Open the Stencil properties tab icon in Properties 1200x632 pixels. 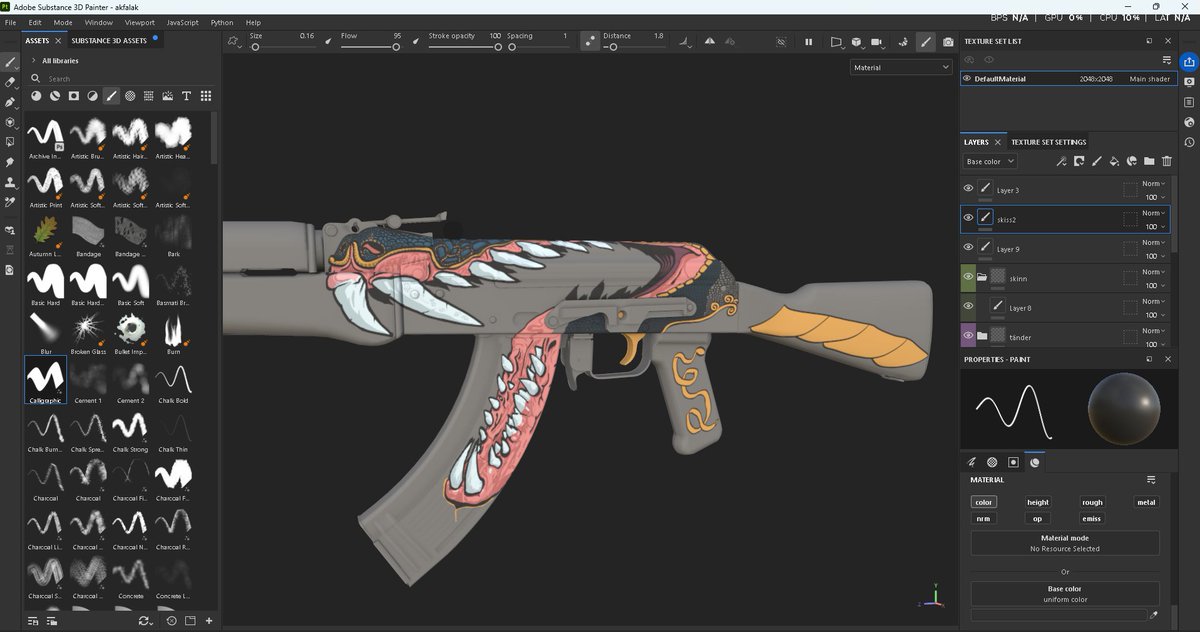pyautogui.click(x=1013, y=462)
